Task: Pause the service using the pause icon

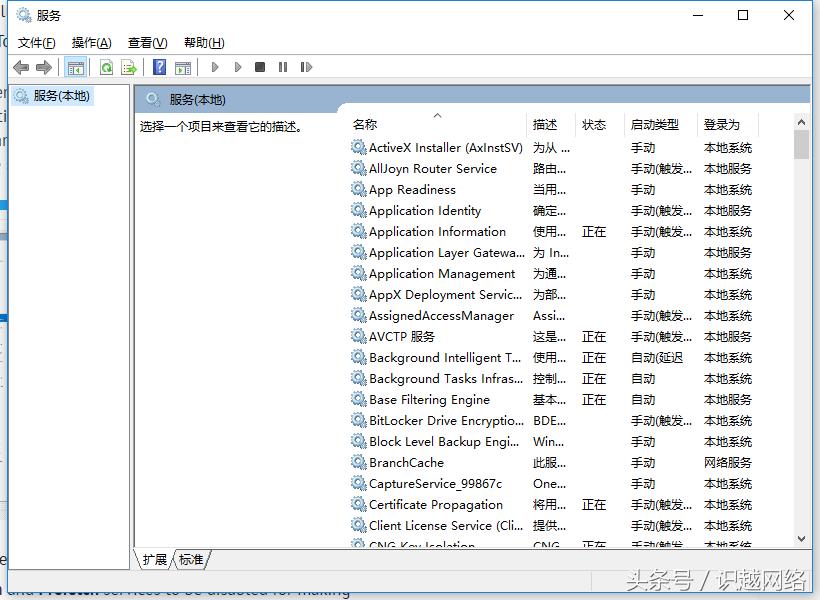Action: [x=283, y=66]
